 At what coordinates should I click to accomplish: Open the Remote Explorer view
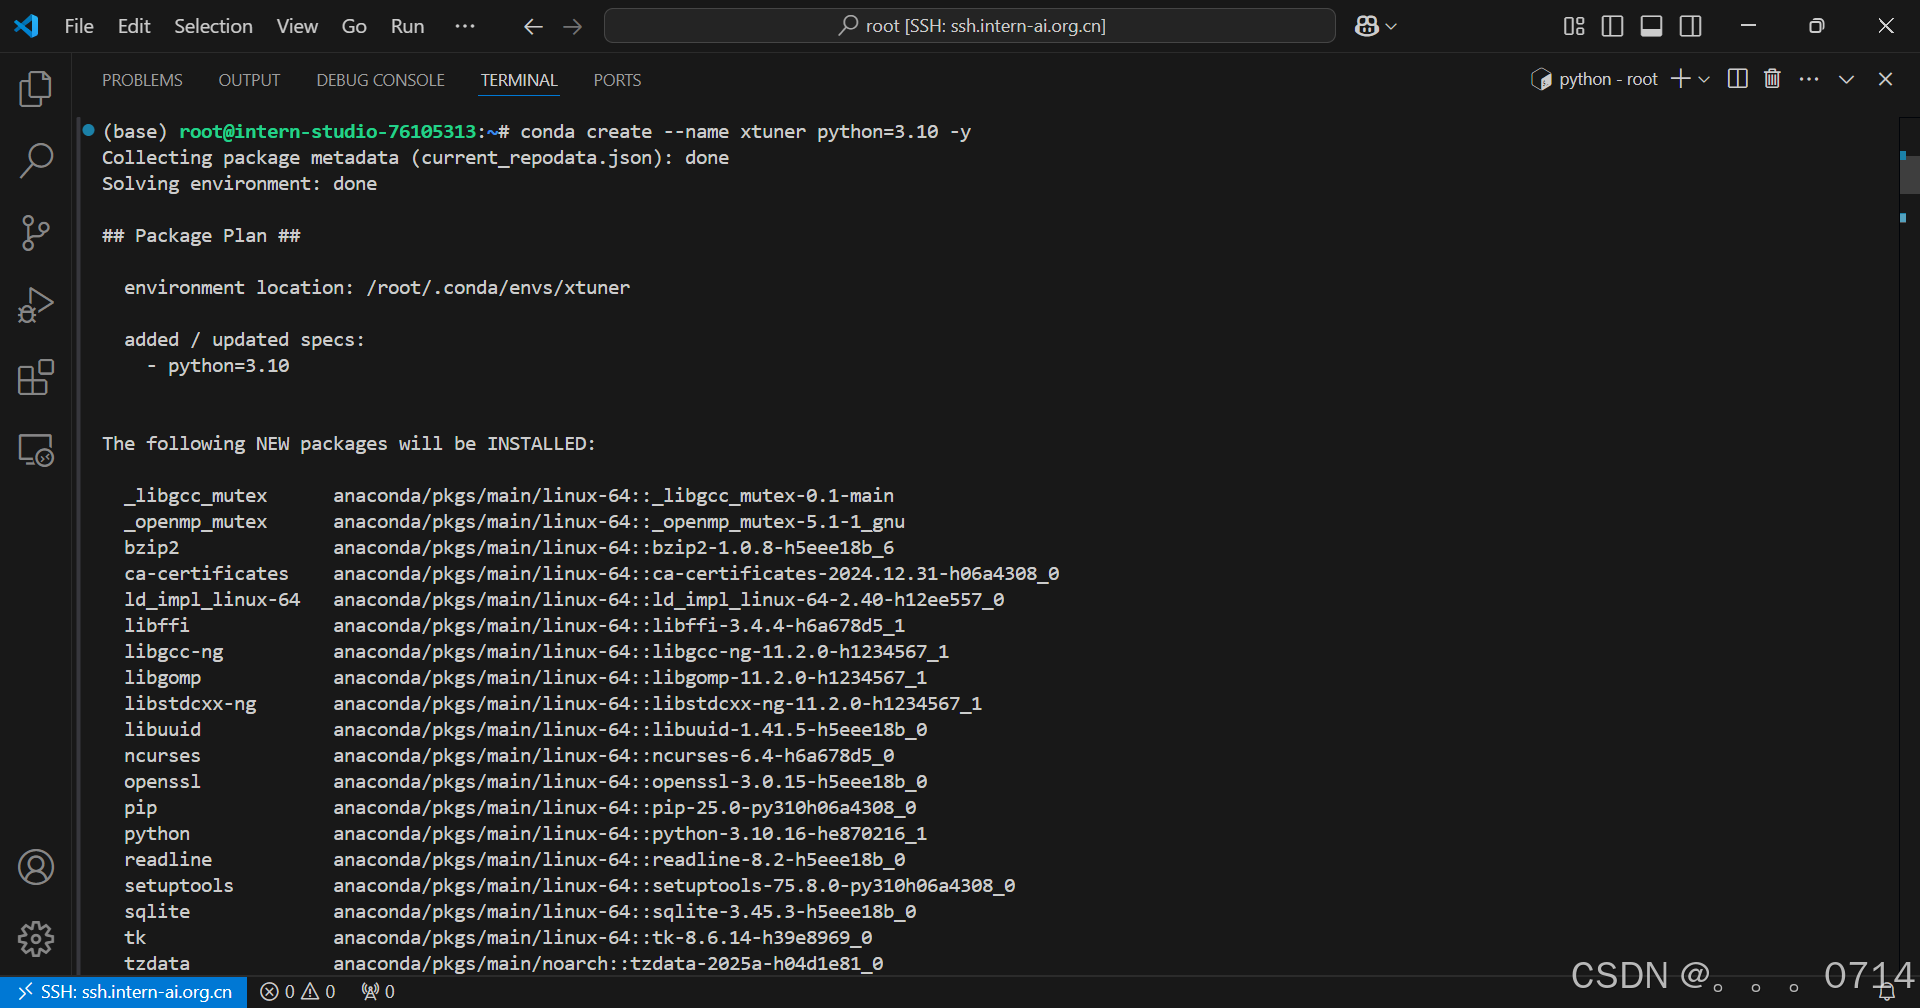coord(36,450)
